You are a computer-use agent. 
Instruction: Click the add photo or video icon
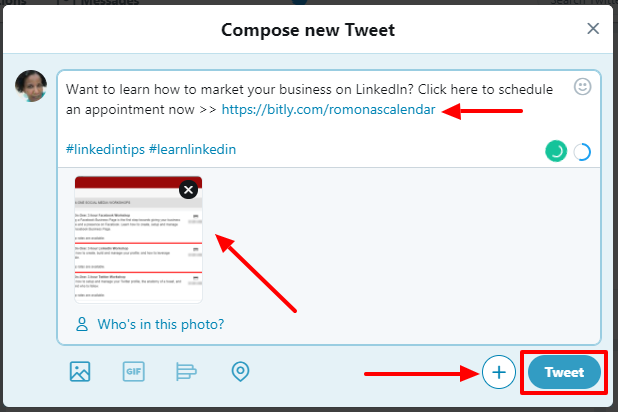80,371
